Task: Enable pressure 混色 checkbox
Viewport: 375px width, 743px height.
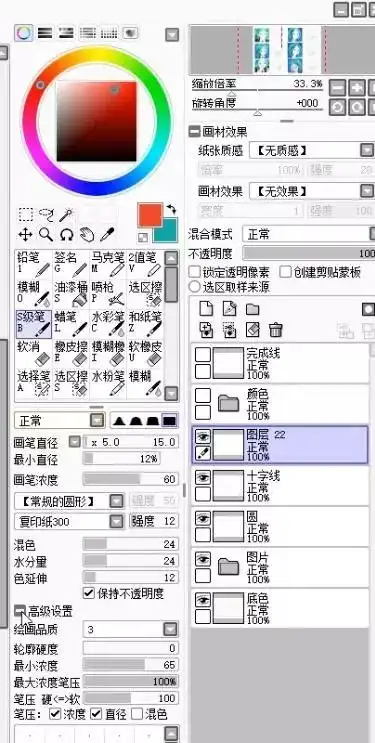Action: click(x=137, y=714)
